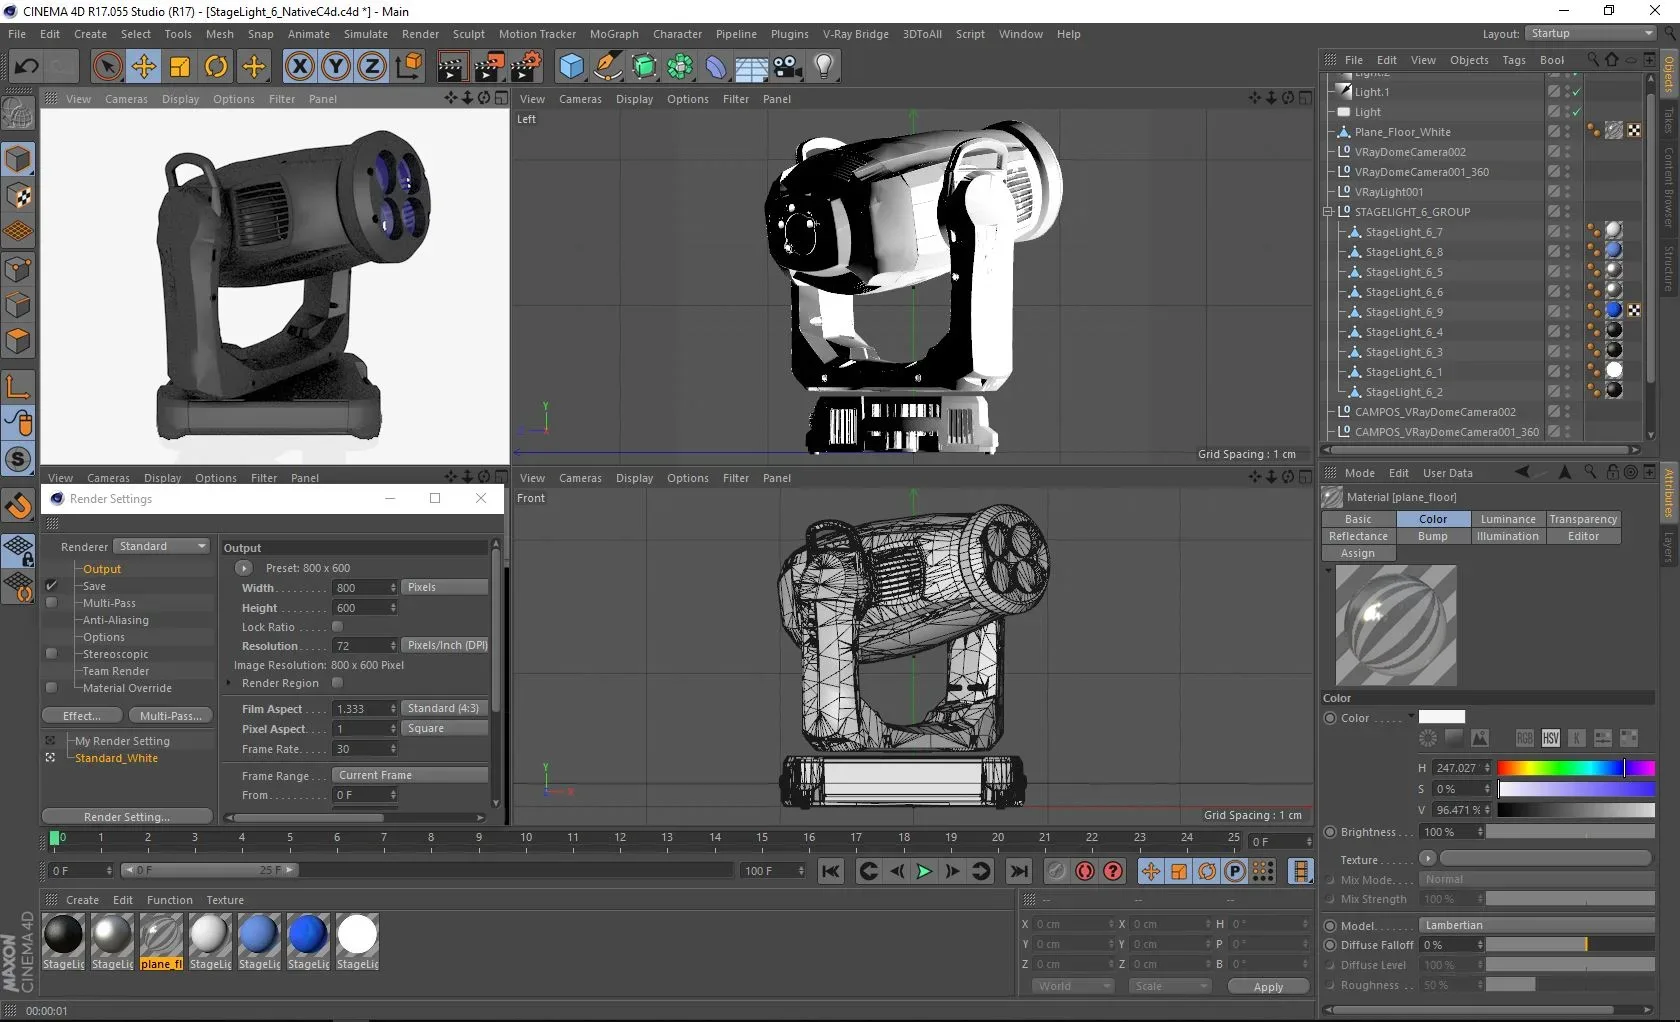Select the Rotate tool

click(216, 67)
